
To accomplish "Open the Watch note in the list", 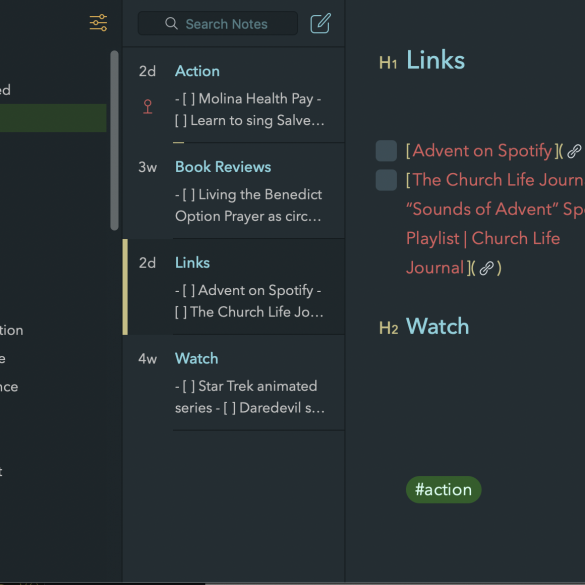I will [234, 382].
